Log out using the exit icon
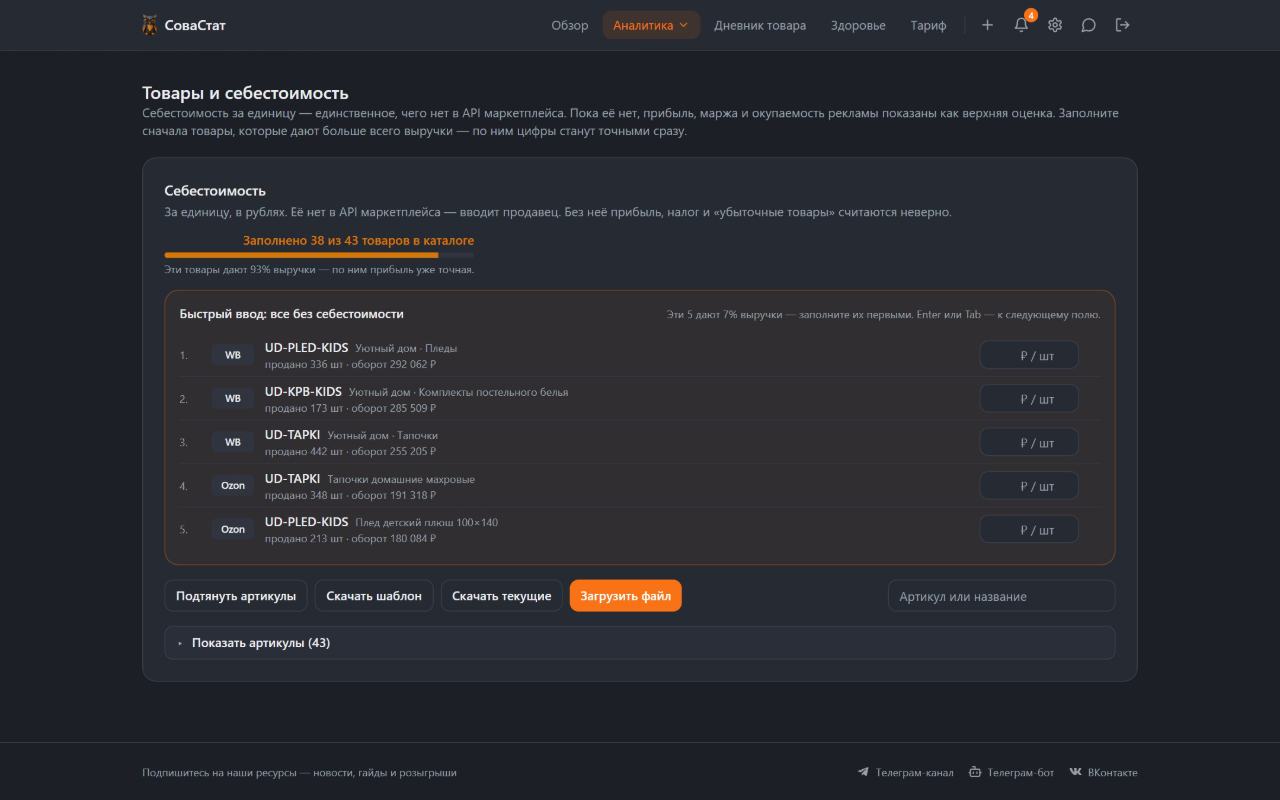Screen dimensions: 1280x800 1123,25
